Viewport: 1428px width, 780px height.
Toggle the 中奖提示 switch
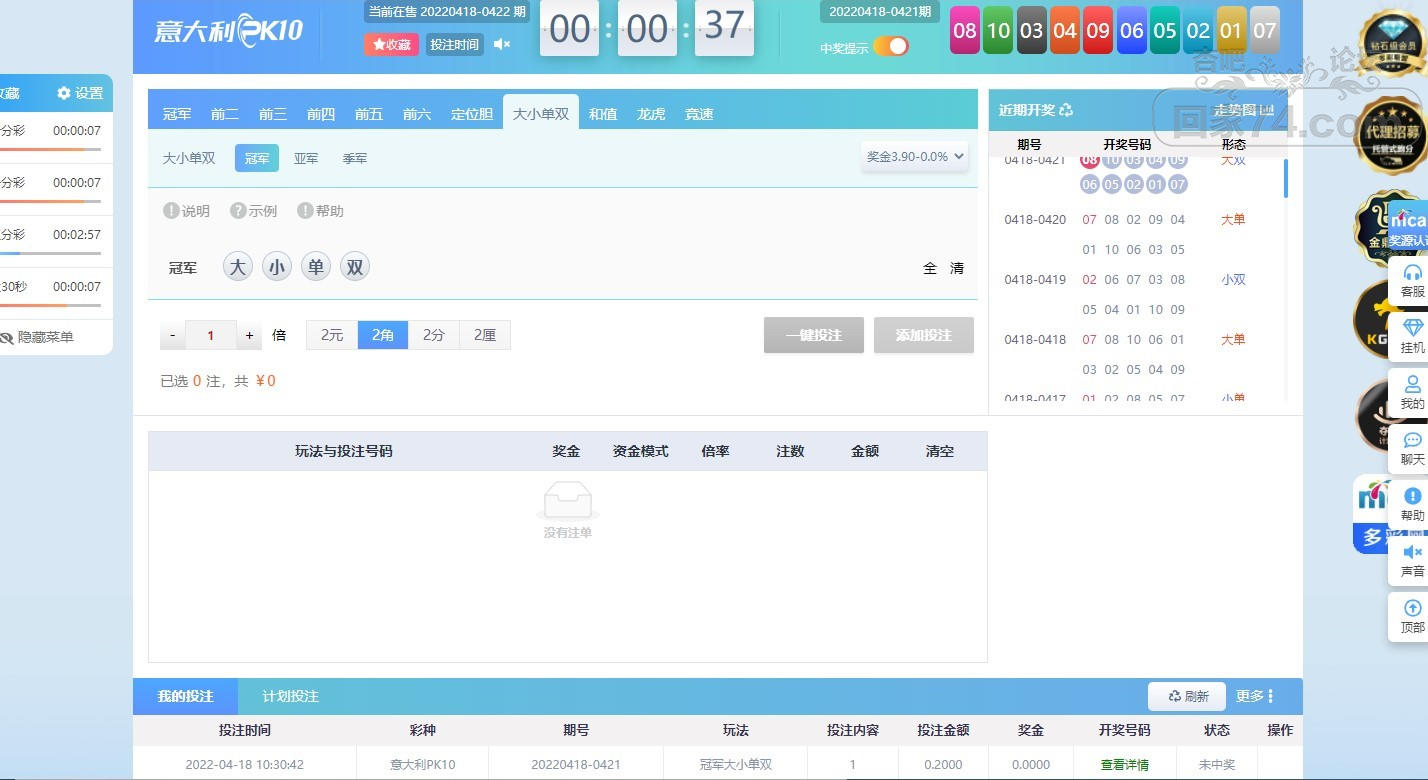[x=891, y=46]
